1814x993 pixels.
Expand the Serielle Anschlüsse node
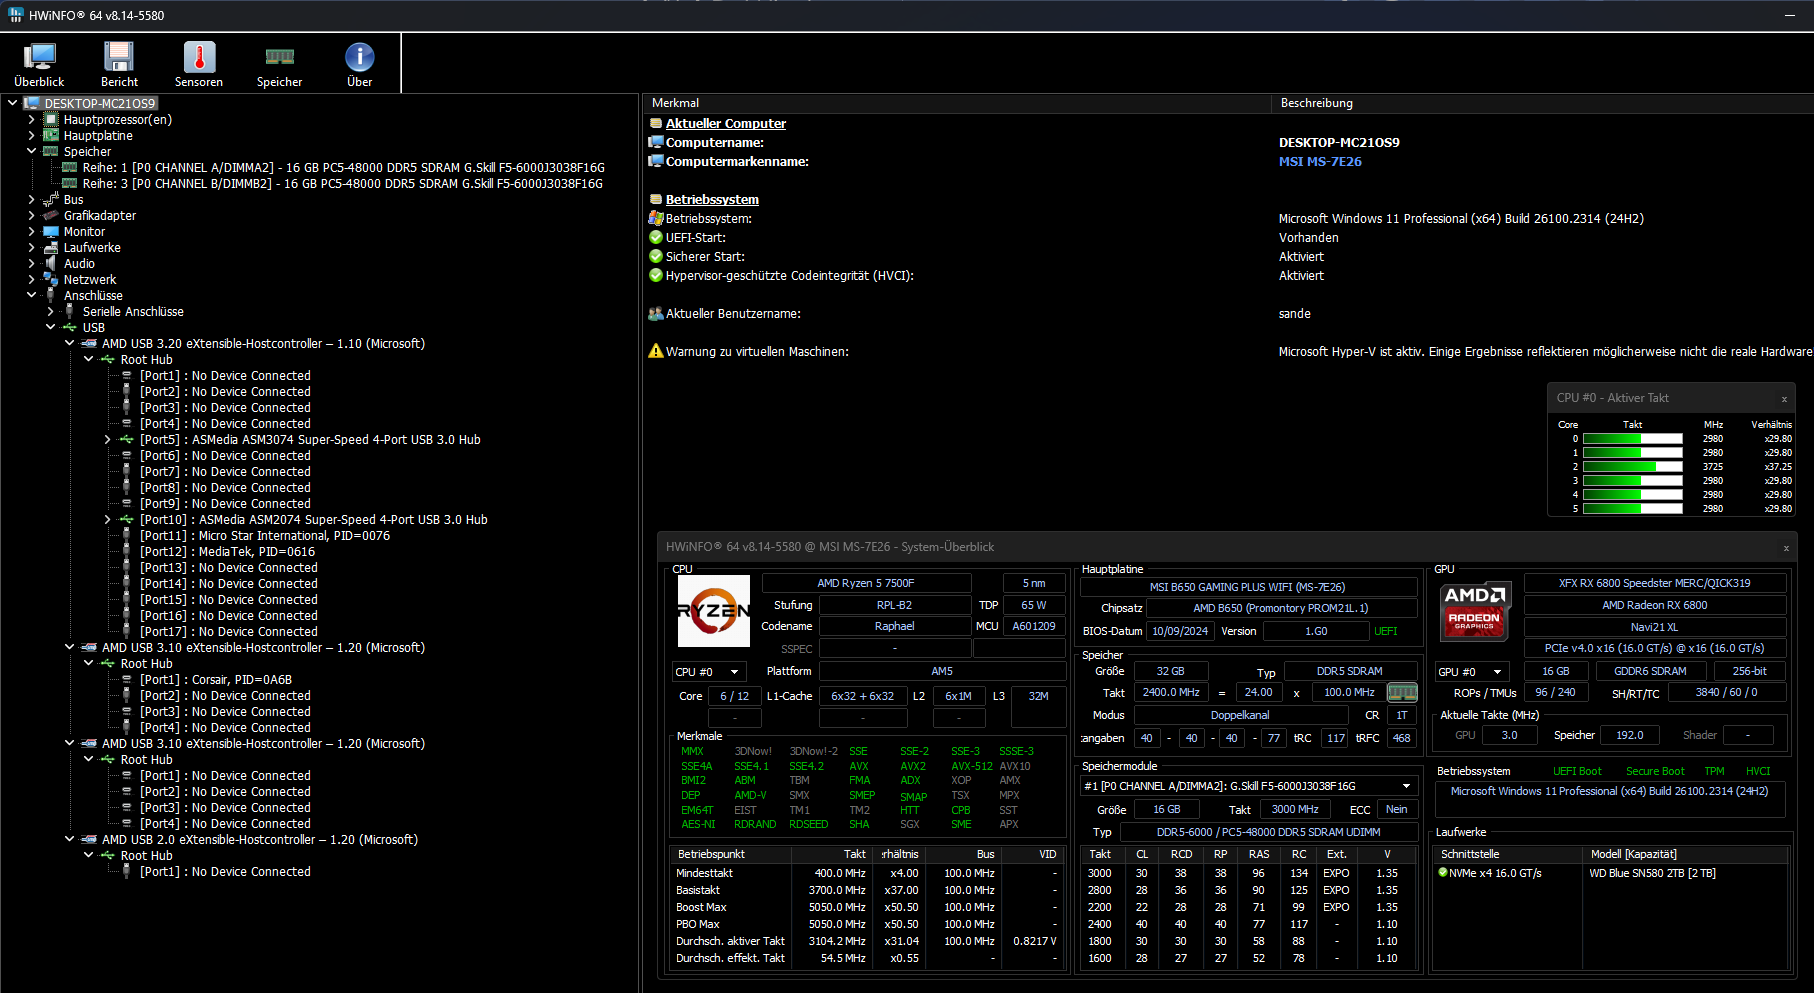(x=50, y=312)
